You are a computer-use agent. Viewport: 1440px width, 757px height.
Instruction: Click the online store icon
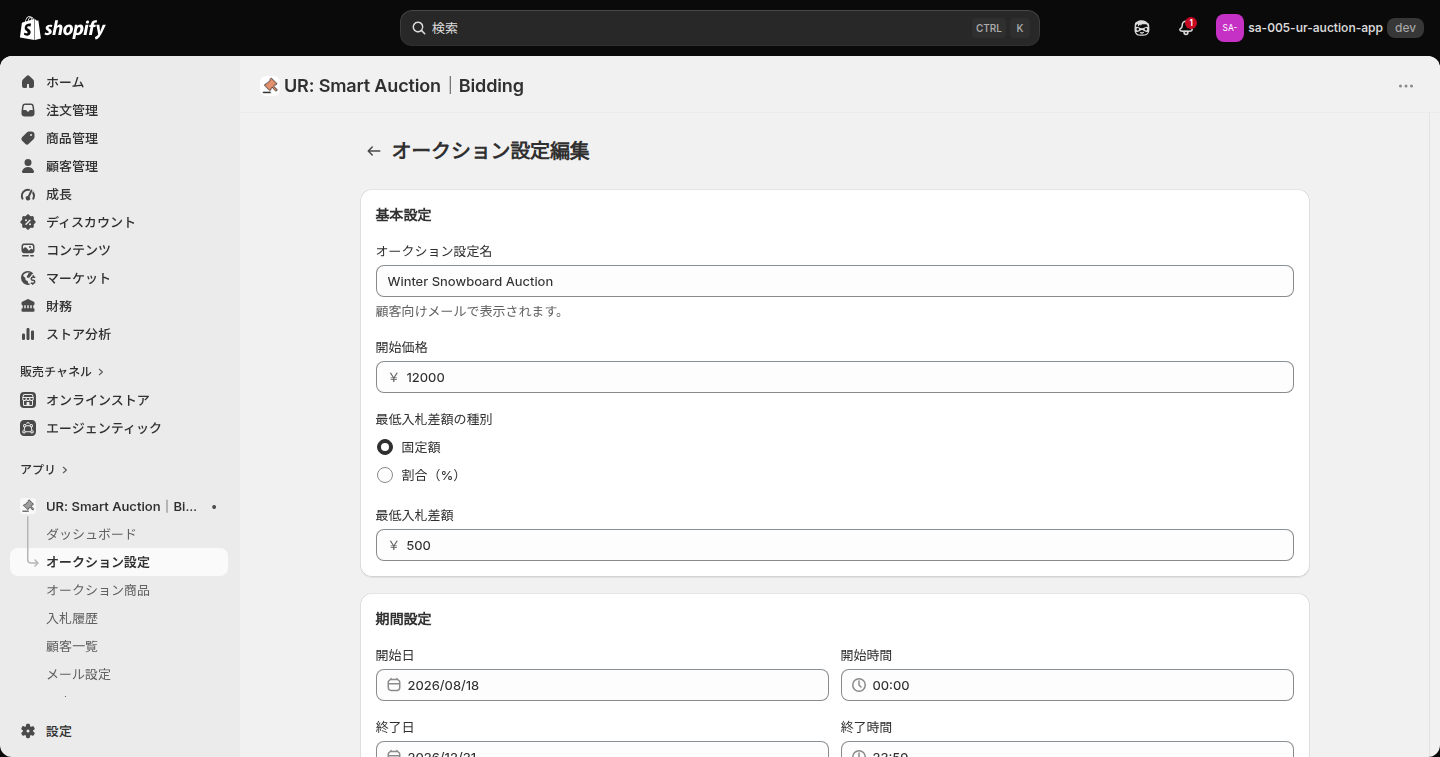point(28,400)
